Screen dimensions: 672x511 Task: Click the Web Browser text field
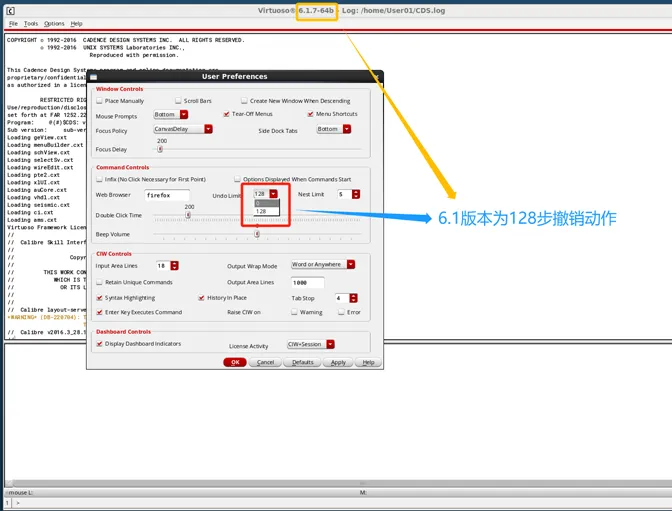[166, 195]
